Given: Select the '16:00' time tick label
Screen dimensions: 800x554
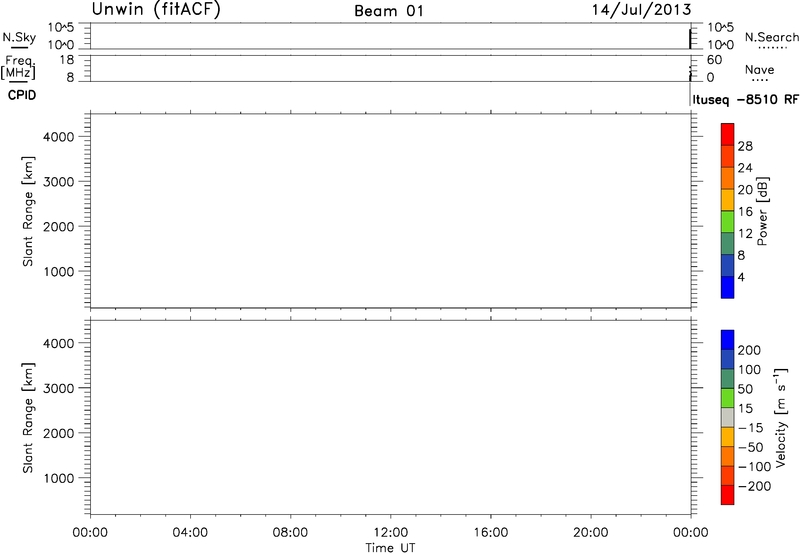Looking at the screenshot, I should coord(490,533).
